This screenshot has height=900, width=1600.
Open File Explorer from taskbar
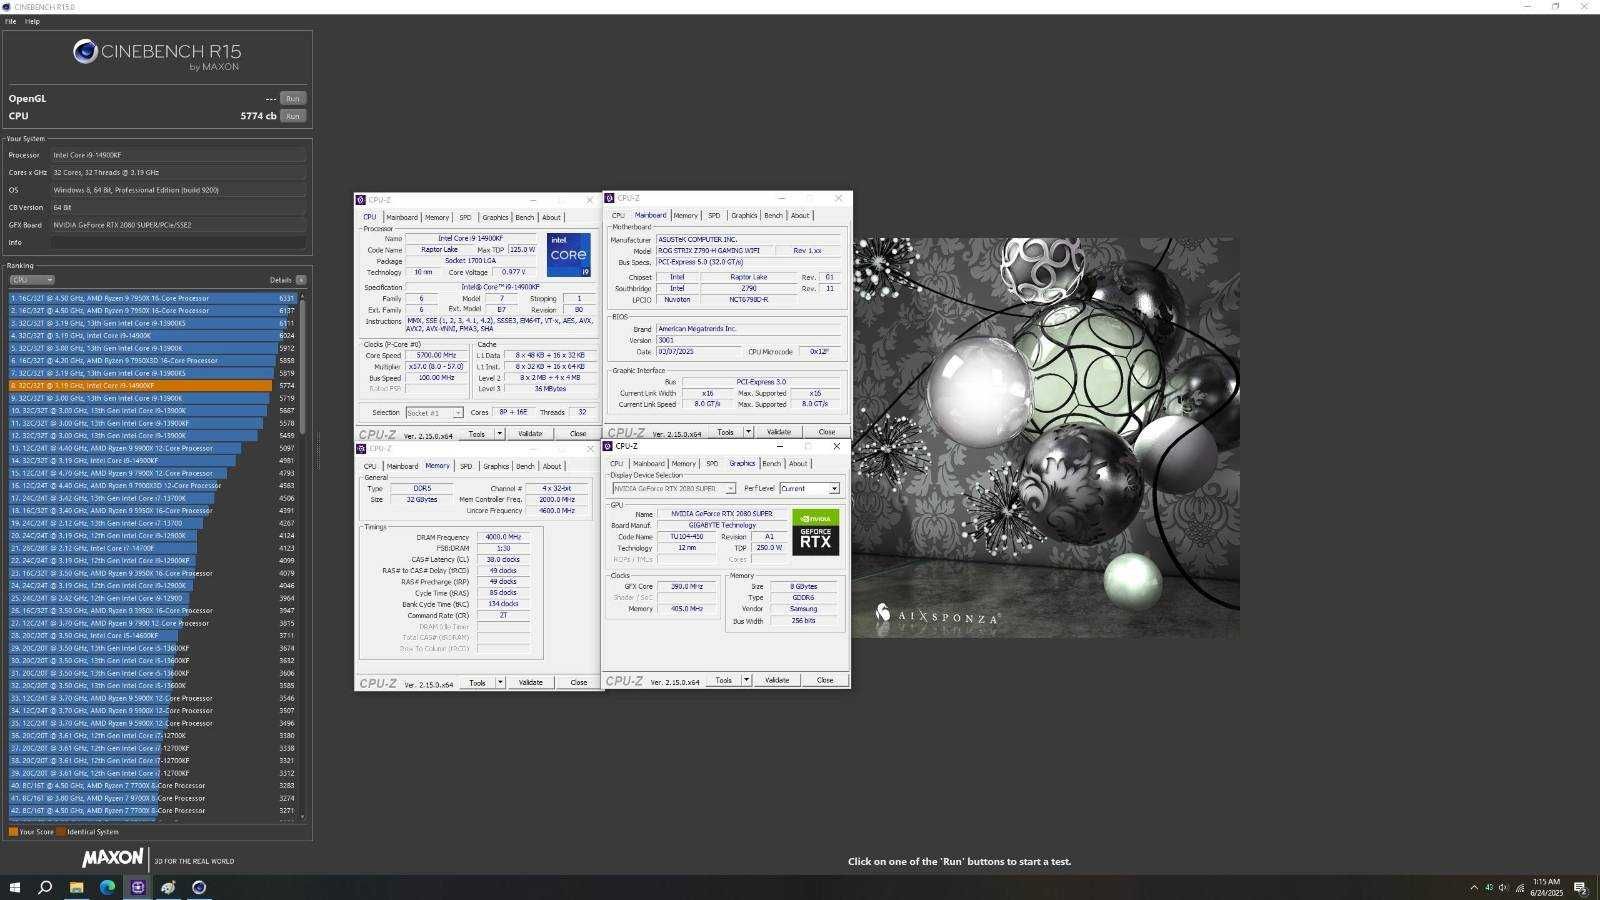coord(76,887)
